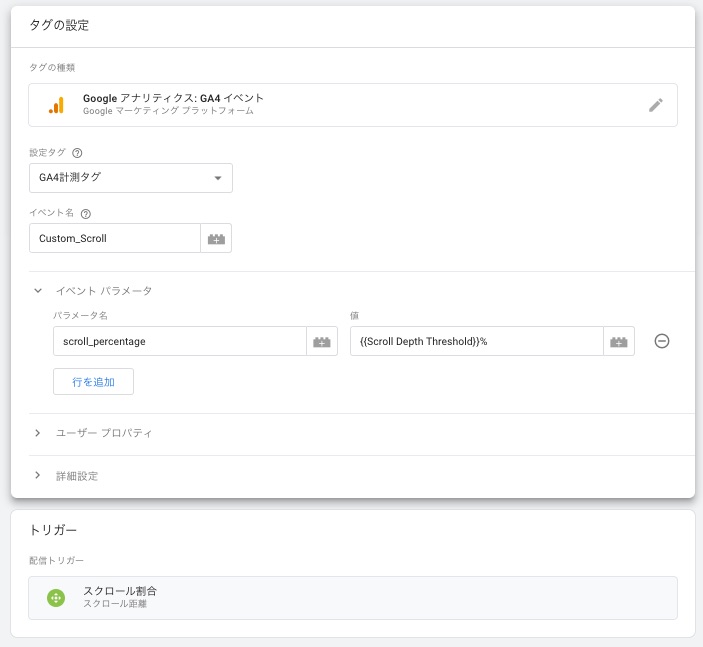Click the {{Scroll Depth Threshold}}% value field
The image size is (703, 647).
coord(476,341)
